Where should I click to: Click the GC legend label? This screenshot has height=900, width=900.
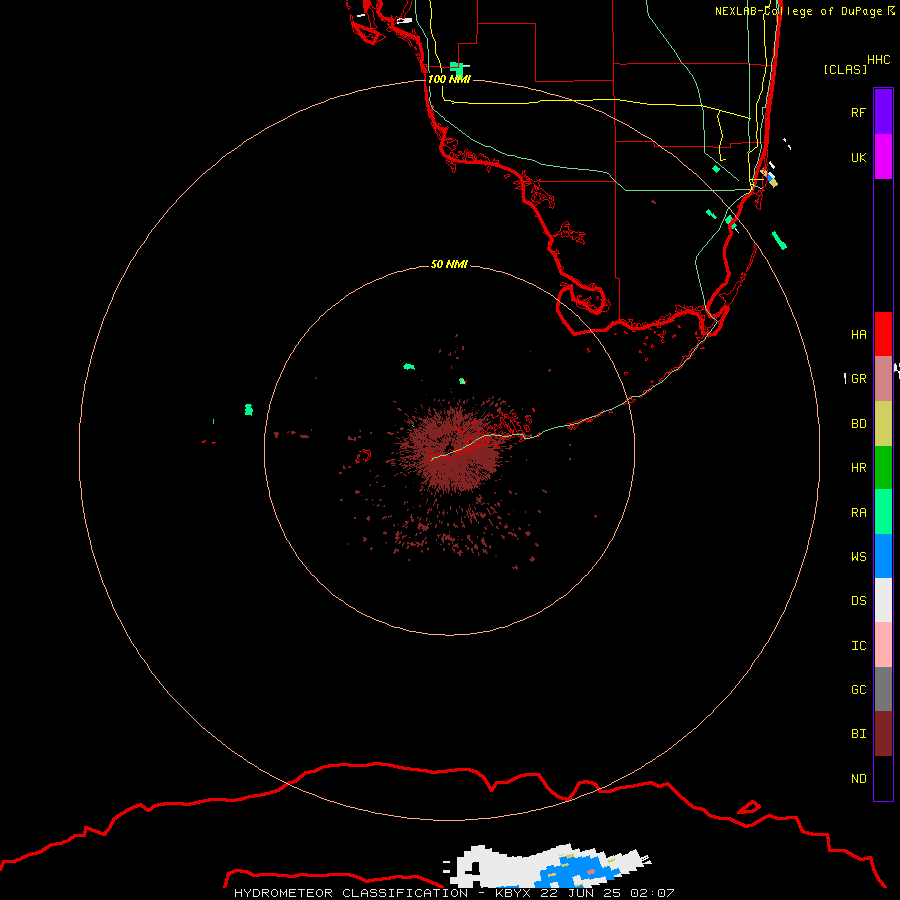click(859, 690)
